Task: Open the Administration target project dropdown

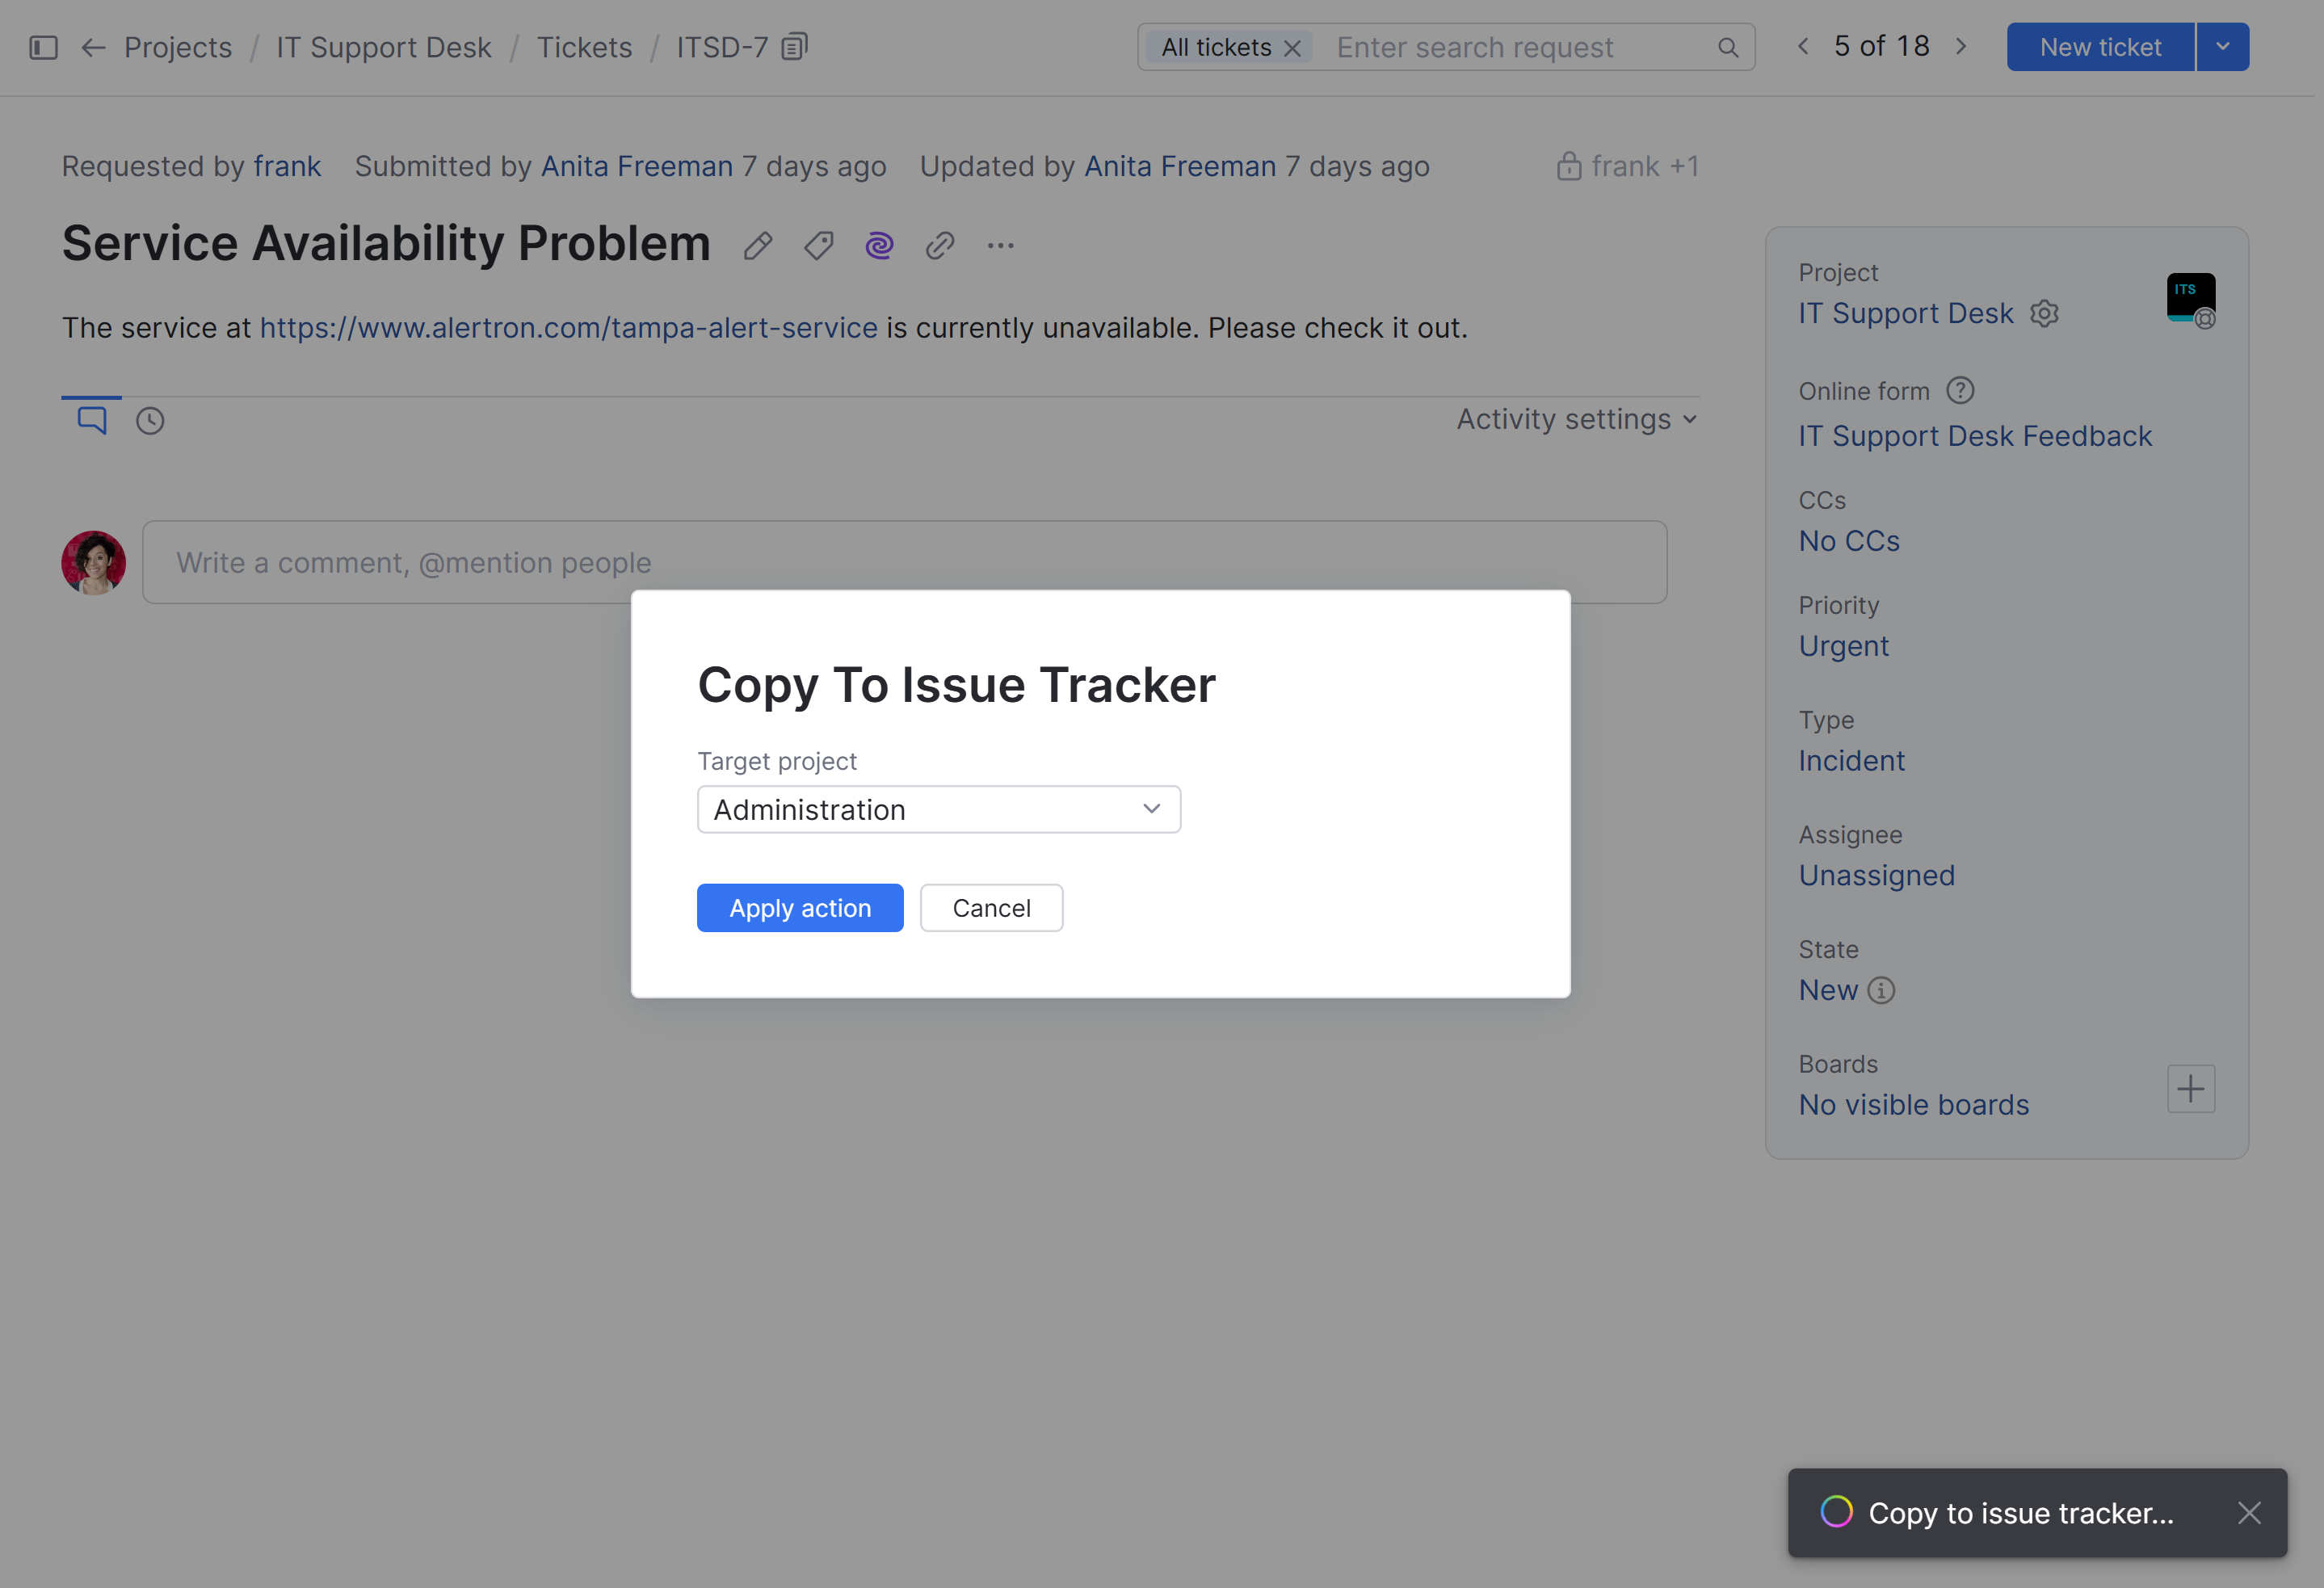Action: (938, 809)
